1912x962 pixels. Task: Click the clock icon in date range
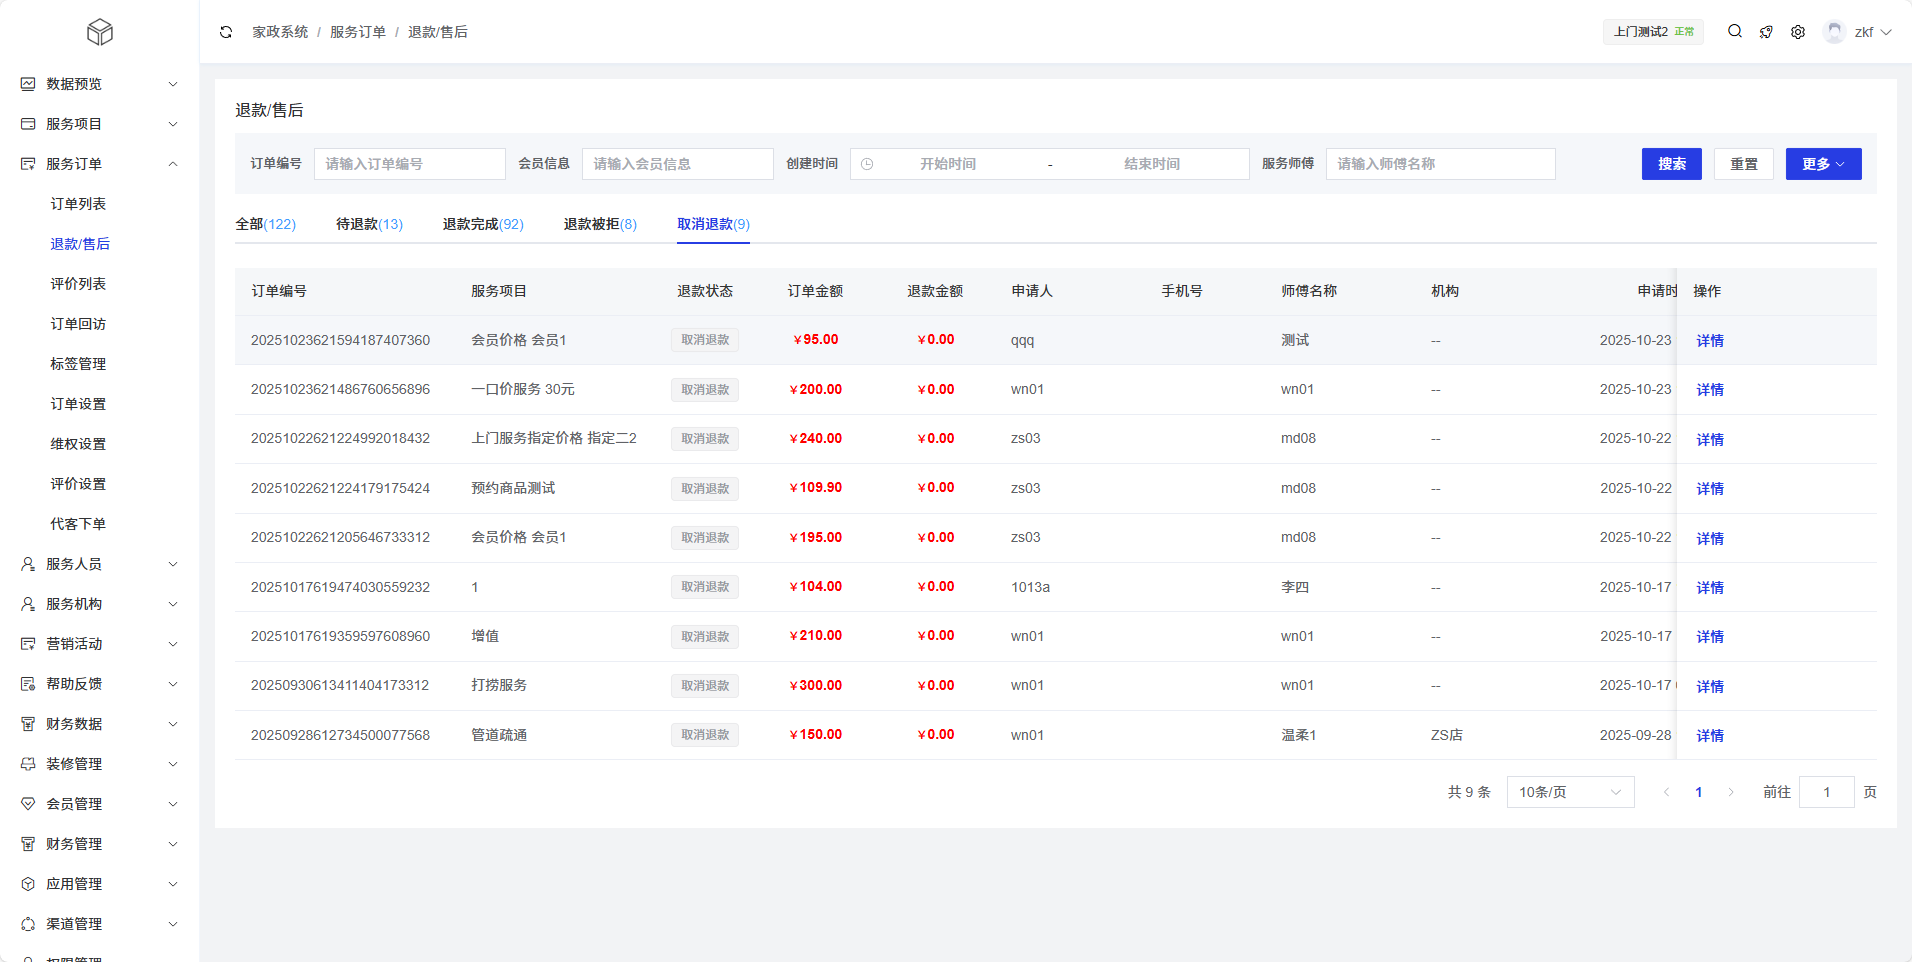[x=867, y=164]
